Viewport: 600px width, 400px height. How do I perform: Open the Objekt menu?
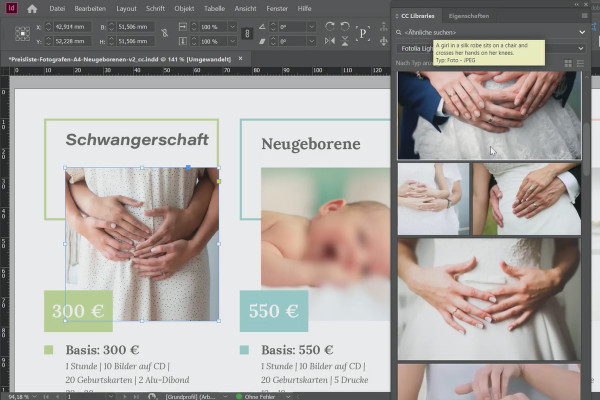(x=184, y=8)
